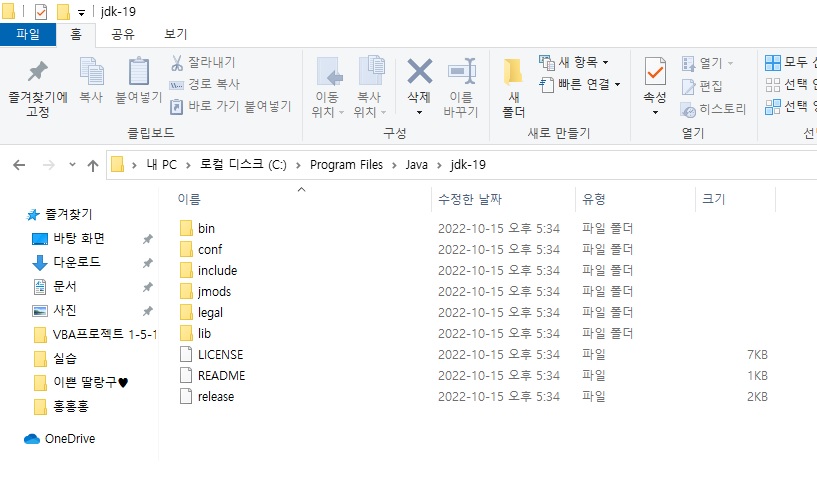Click the Select all (모두 선택) icon
Viewport: 817px width, 480px height.
773,63
